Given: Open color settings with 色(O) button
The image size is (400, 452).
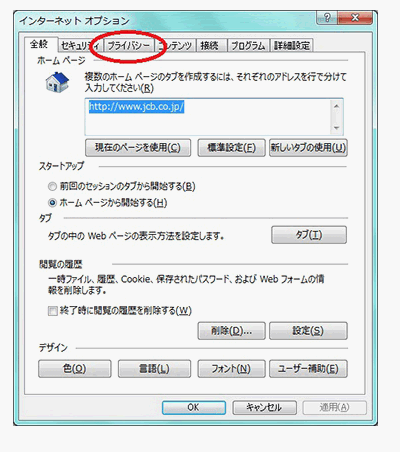Looking at the screenshot, I should click(x=75, y=369).
